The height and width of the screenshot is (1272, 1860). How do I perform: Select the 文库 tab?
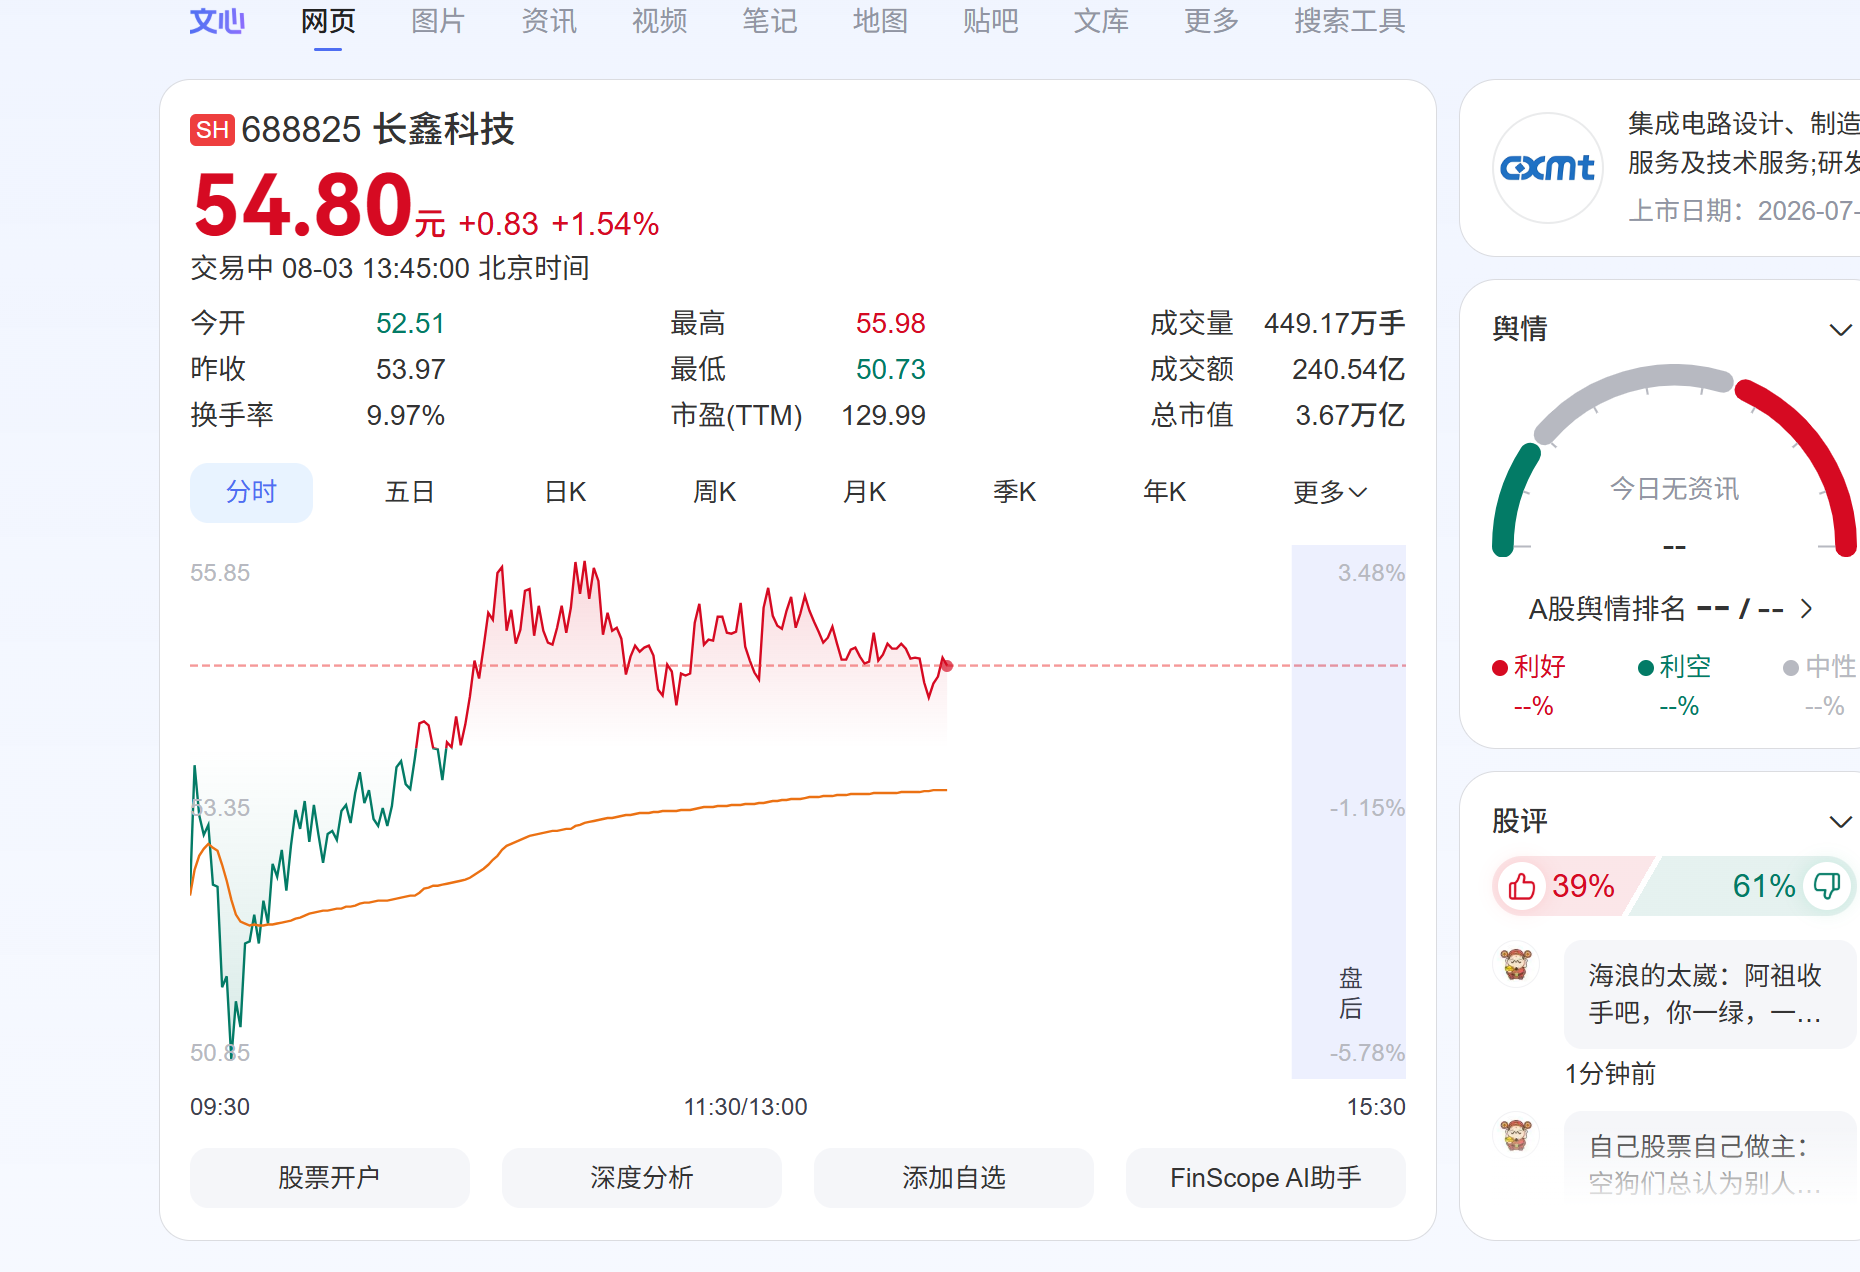click(x=1101, y=21)
